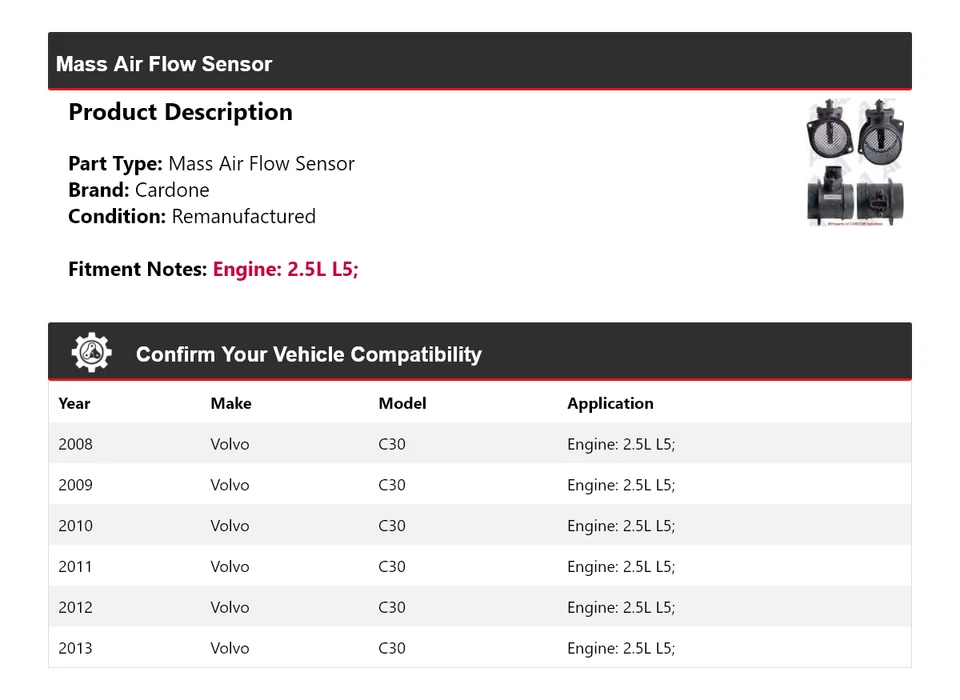This screenshot has width=960, height=700.
Task: Click Volvo in the 2010 row
Action: pos(230,526)
